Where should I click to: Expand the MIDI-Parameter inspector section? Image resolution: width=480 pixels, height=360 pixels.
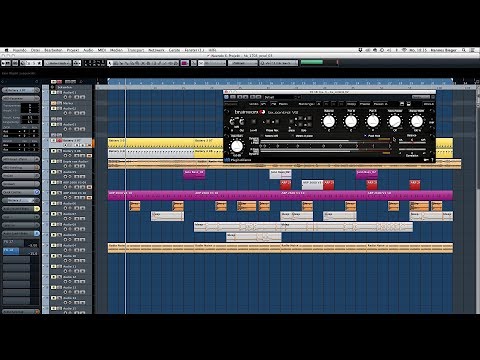point(21,99)
